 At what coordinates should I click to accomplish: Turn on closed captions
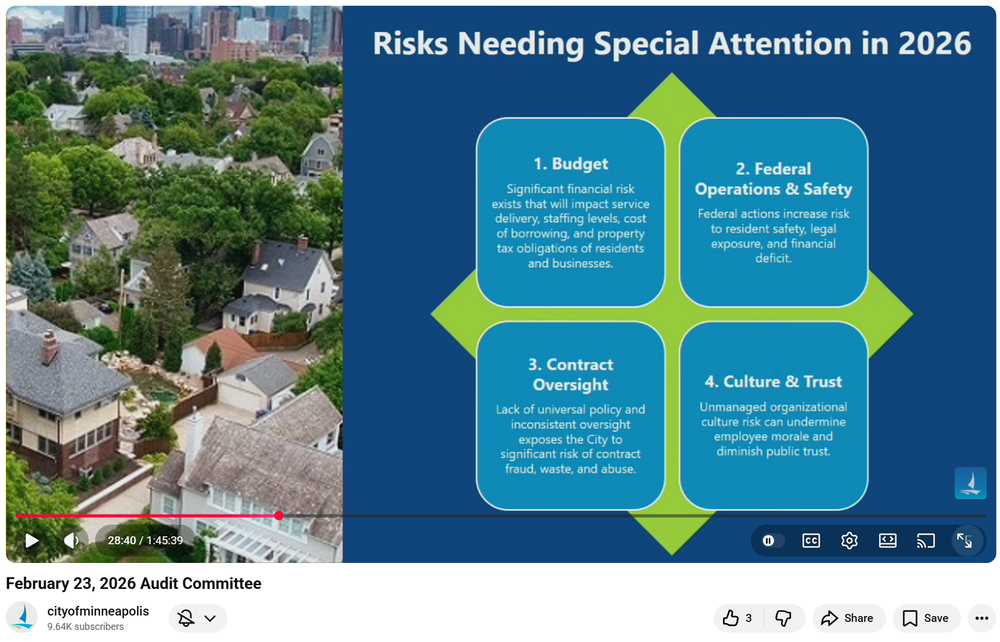point(811,541)
